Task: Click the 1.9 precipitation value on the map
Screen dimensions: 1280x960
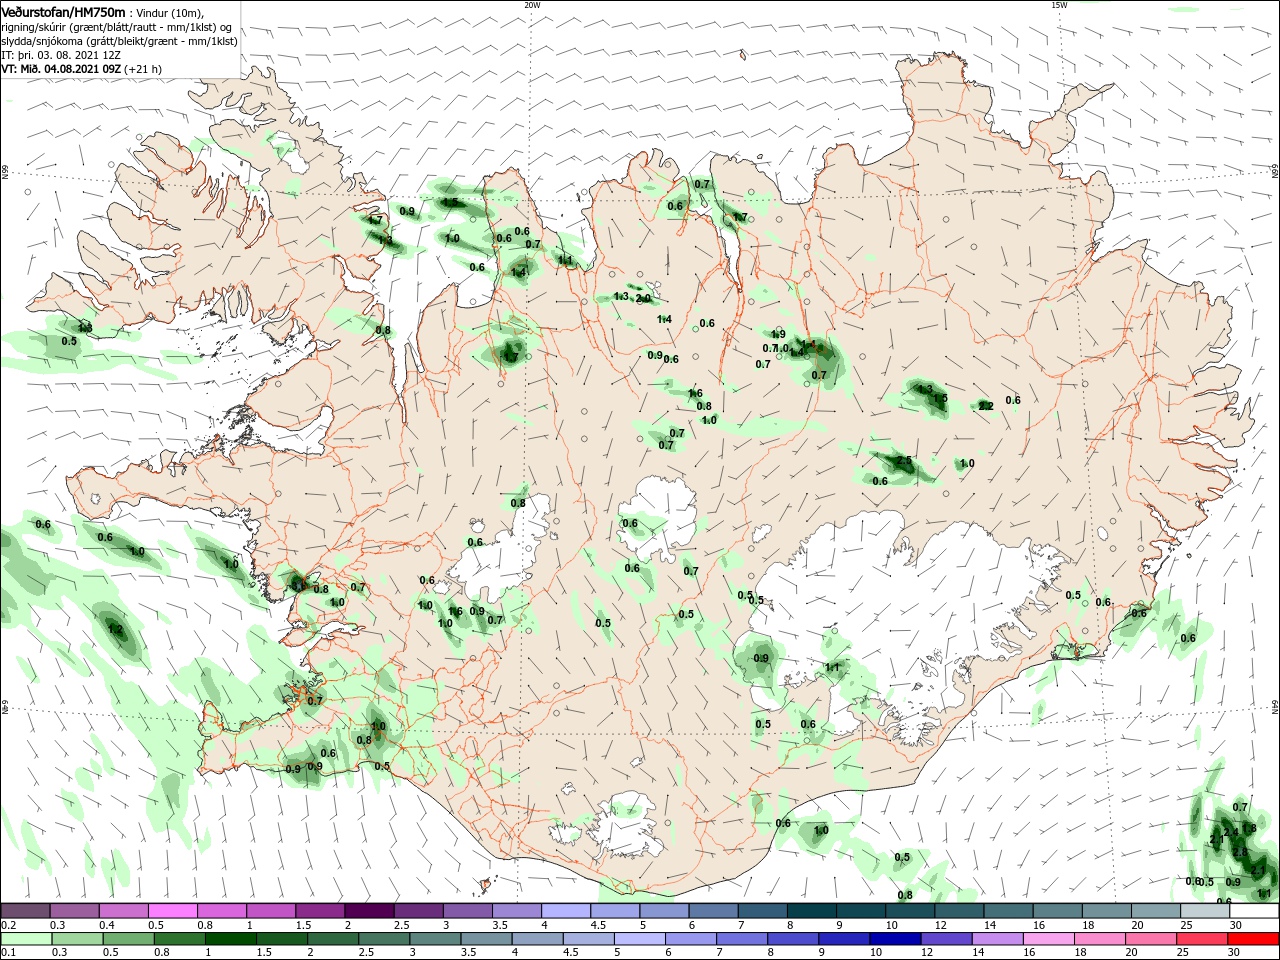Action: 777,335
